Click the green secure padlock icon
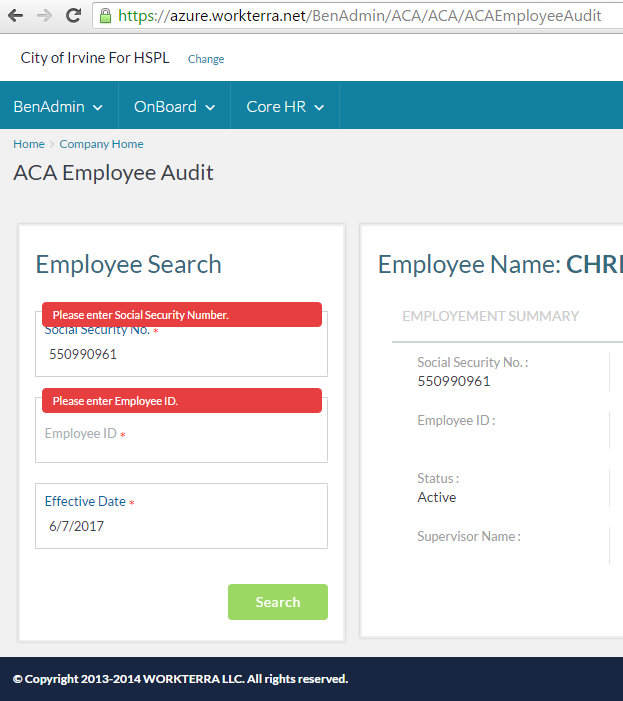This screenshot has height=701, width=623. (105, 16)
